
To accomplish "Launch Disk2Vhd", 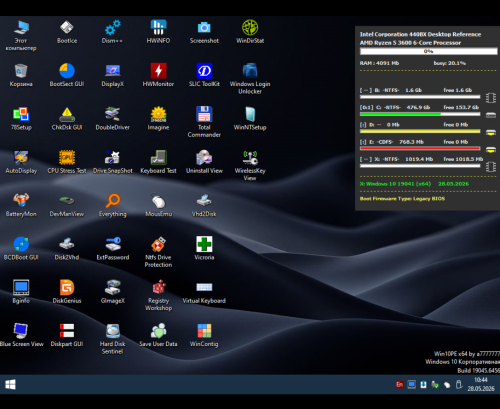I will [67, 249].
